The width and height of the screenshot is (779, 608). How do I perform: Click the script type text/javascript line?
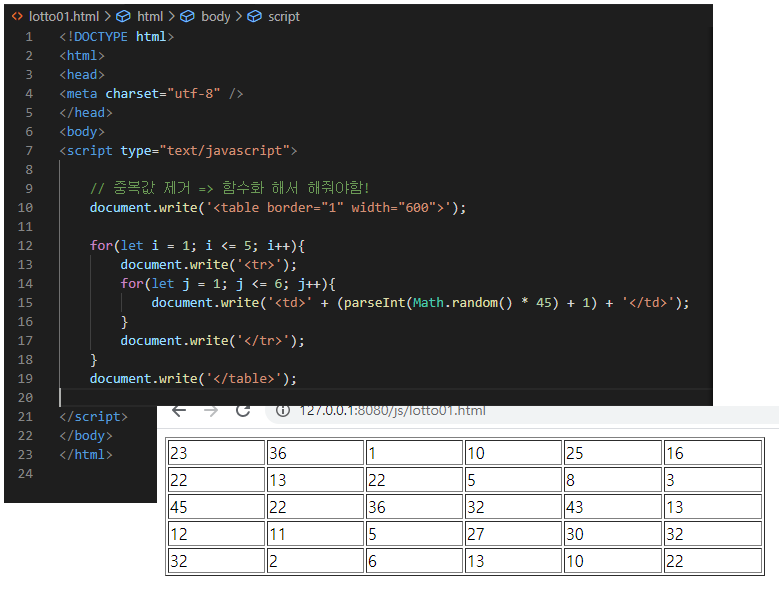point(178,151)
